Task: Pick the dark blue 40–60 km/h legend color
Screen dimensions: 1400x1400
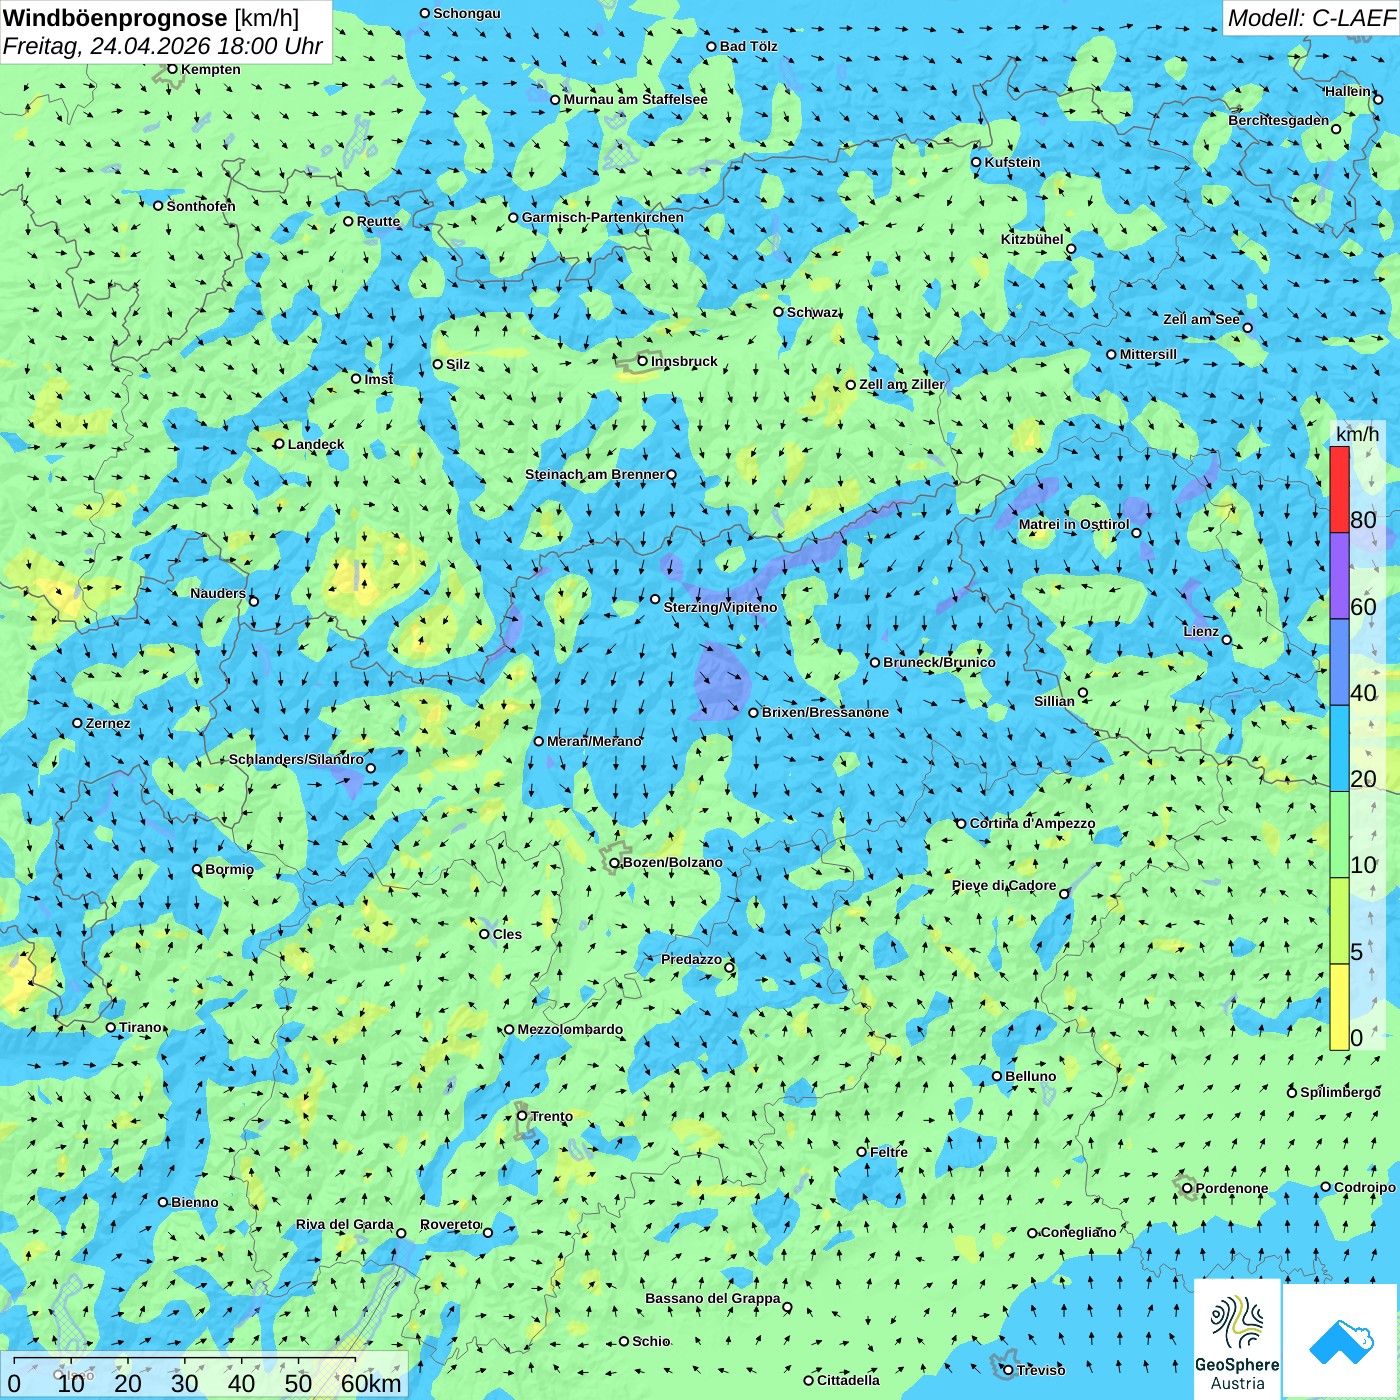Action: [x=1339, y=662]
